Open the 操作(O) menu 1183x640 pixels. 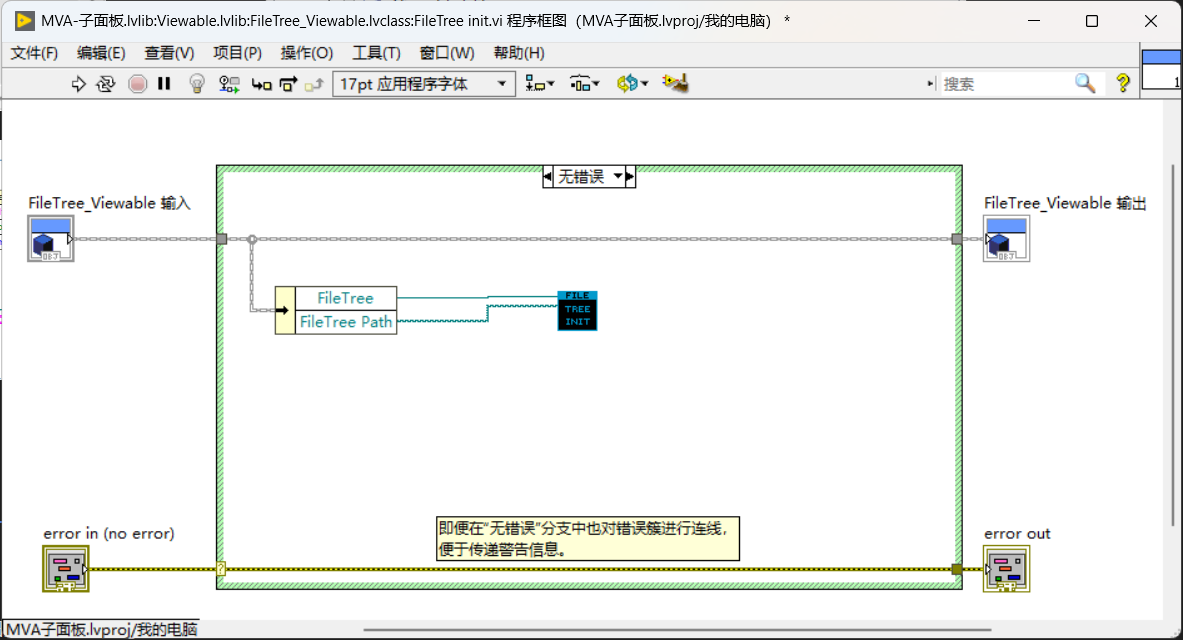306,53
